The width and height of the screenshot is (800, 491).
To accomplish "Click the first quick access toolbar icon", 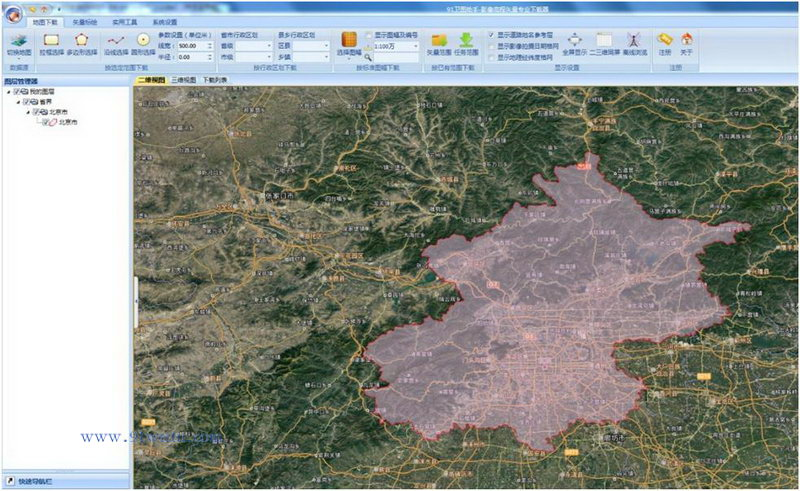I will (33, 9).
